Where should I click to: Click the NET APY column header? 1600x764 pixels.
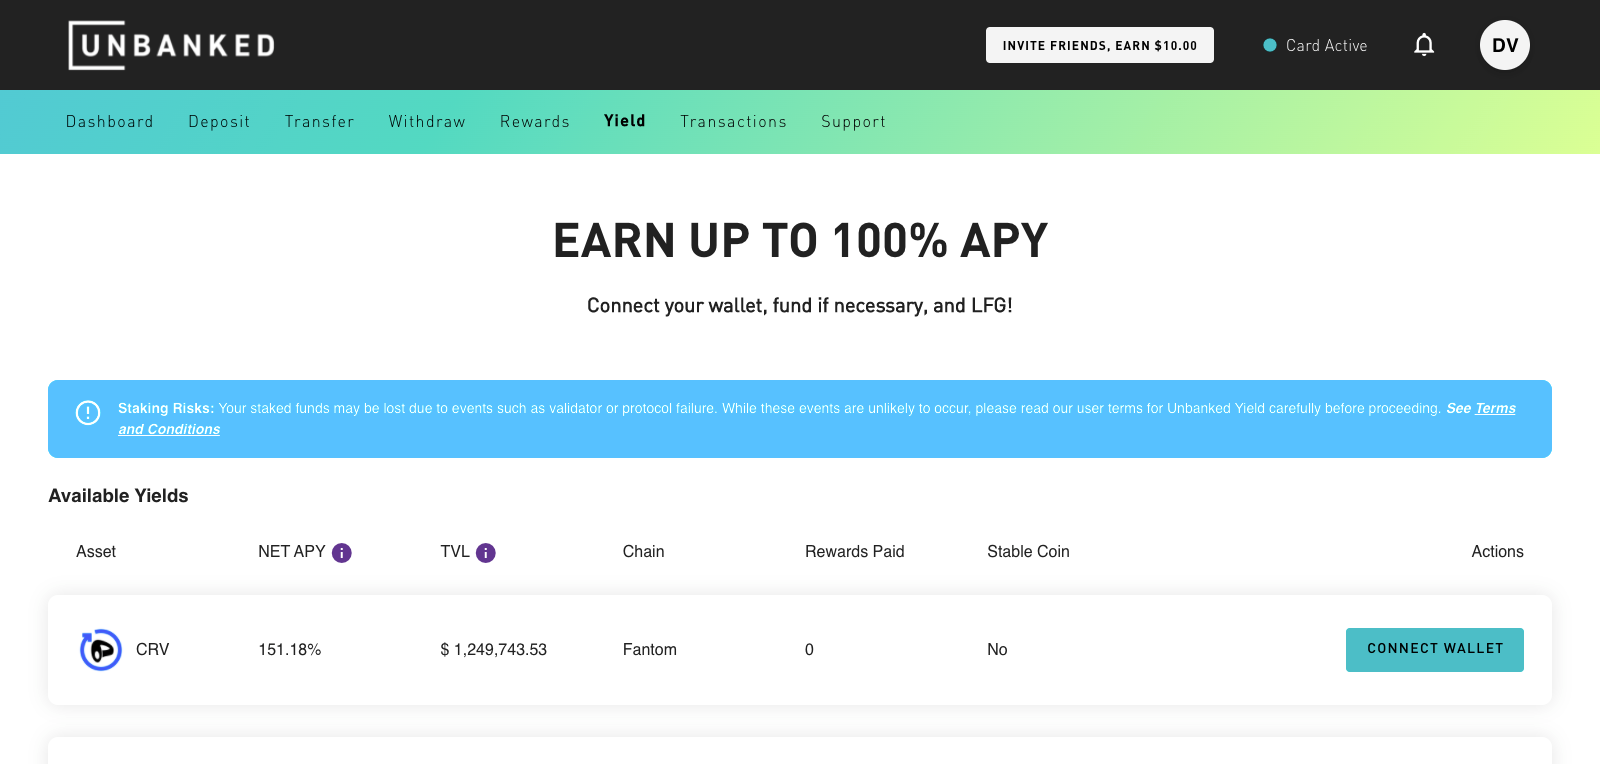coord(292,552)
